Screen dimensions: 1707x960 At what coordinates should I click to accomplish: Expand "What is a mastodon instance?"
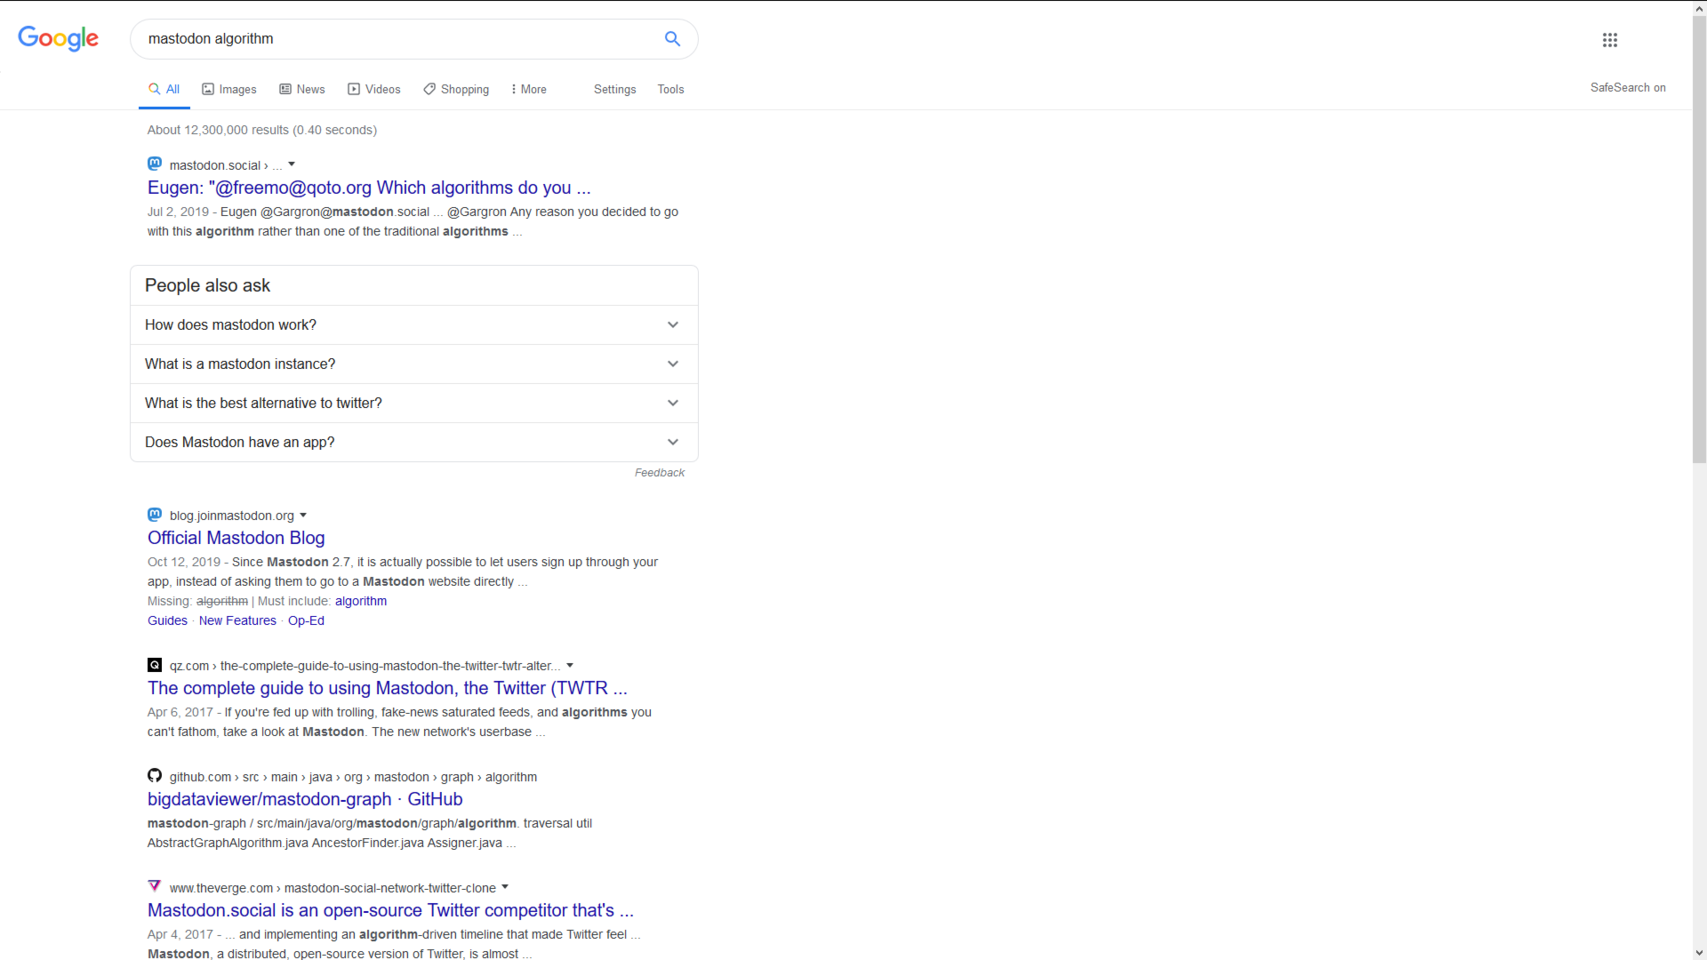pyautogui.click(x=413, y=364)
